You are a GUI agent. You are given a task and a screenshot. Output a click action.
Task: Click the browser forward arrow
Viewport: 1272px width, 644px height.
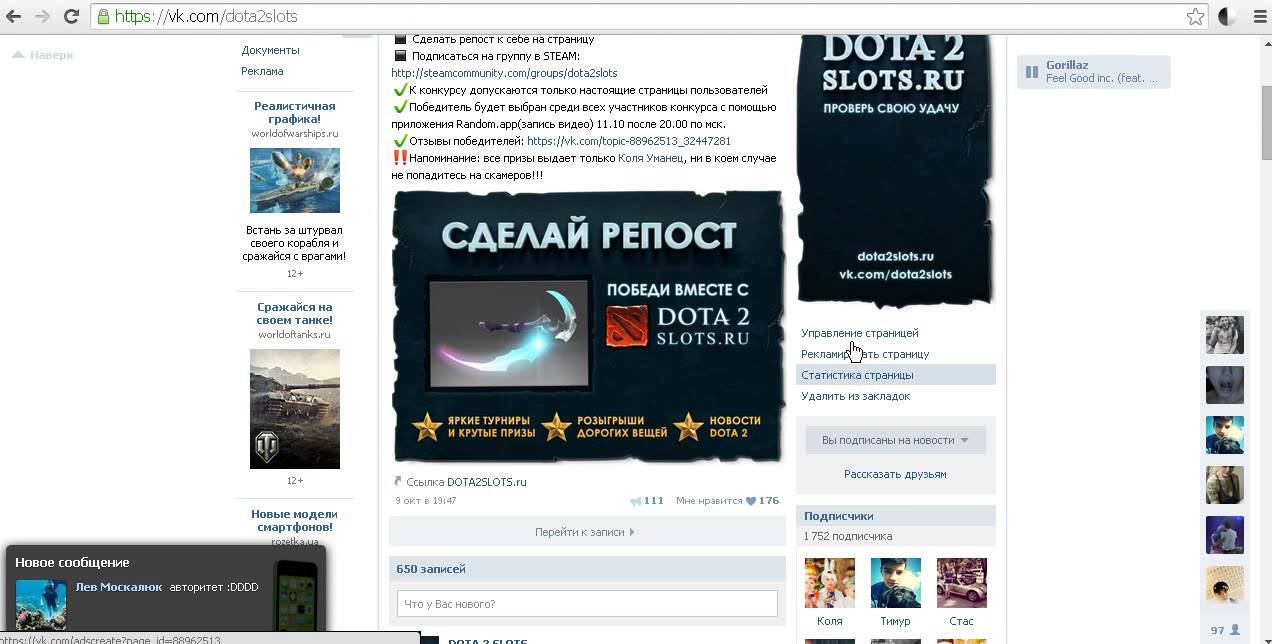pos(42,16)
